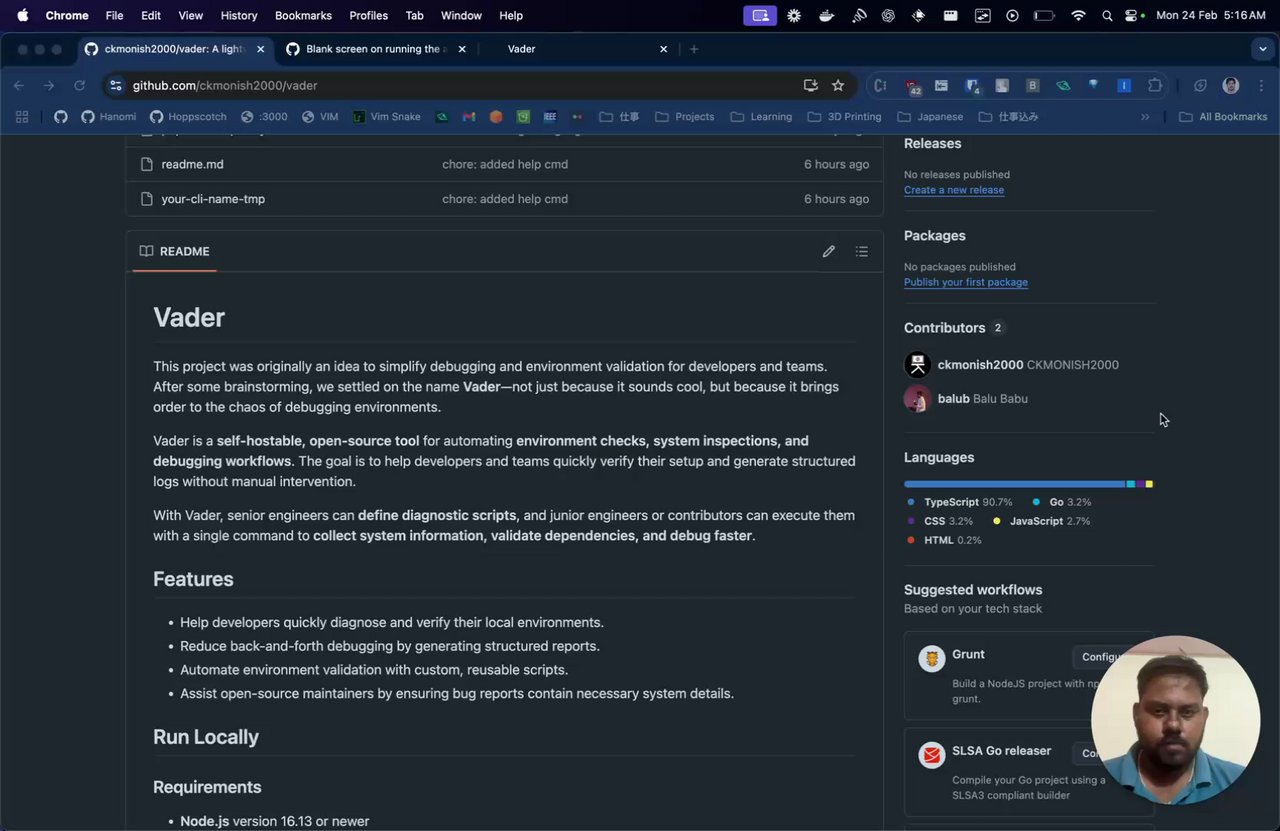Image resolution: width=1280 pixels, height=831 pixels.
Task: Open the Packages heading link
Action: pos(935,236)
